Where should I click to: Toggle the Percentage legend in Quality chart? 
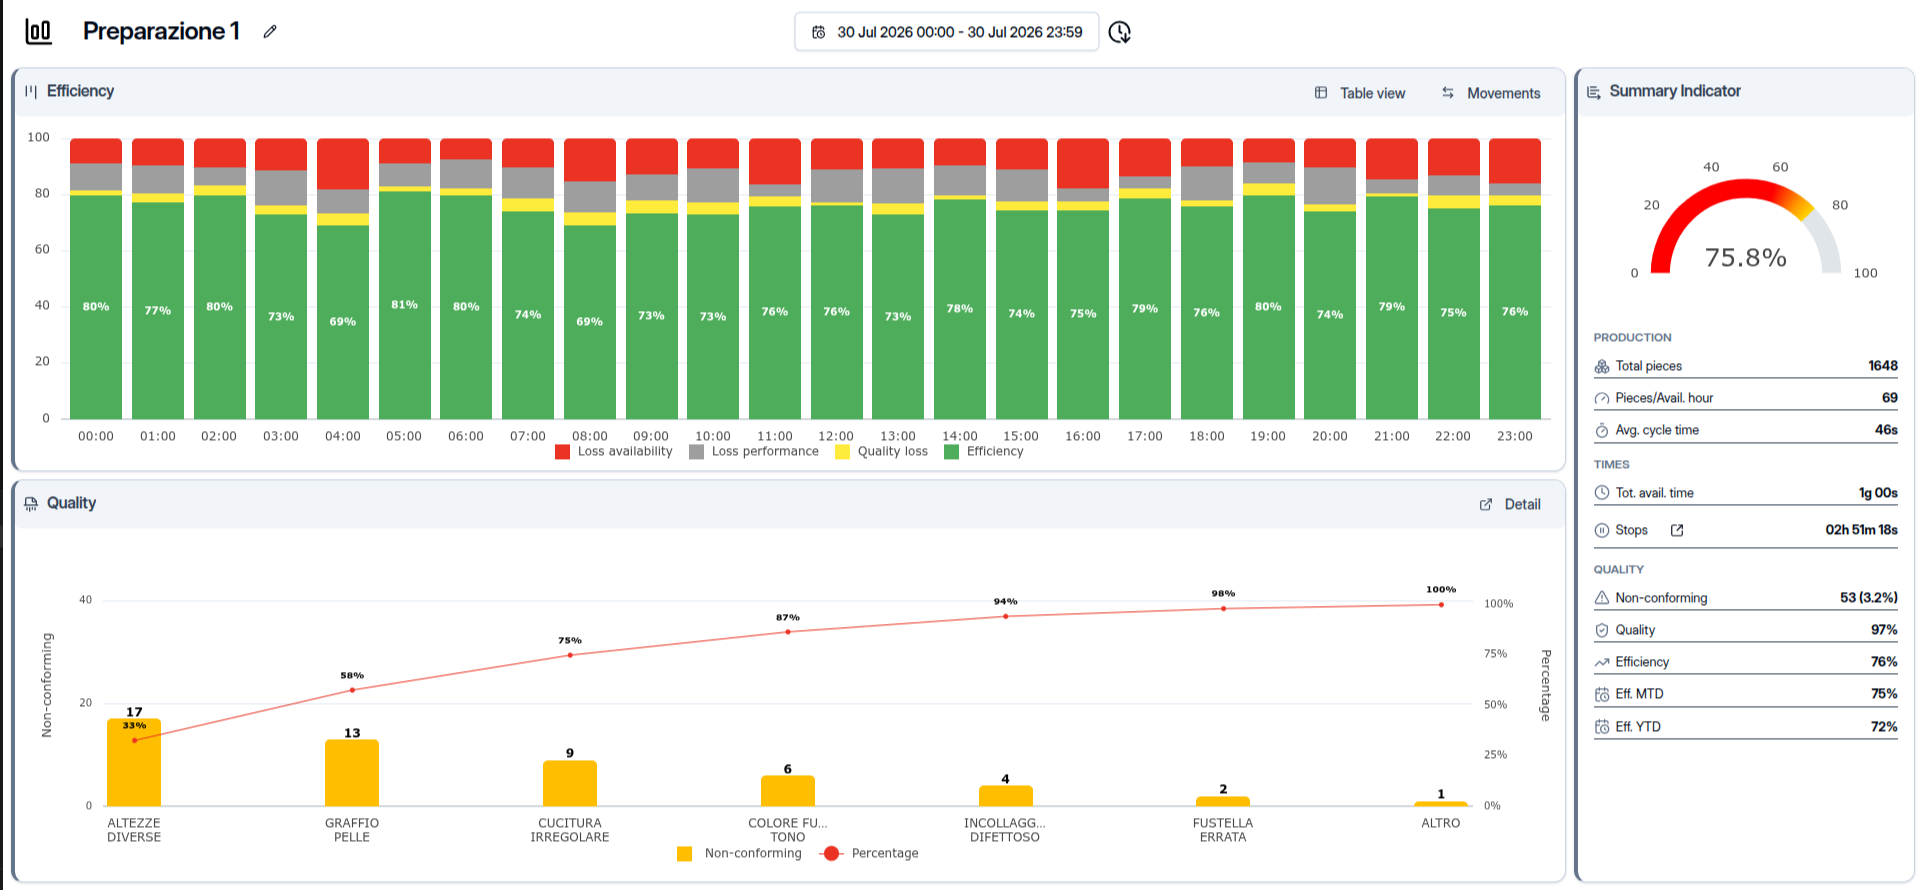869,854
